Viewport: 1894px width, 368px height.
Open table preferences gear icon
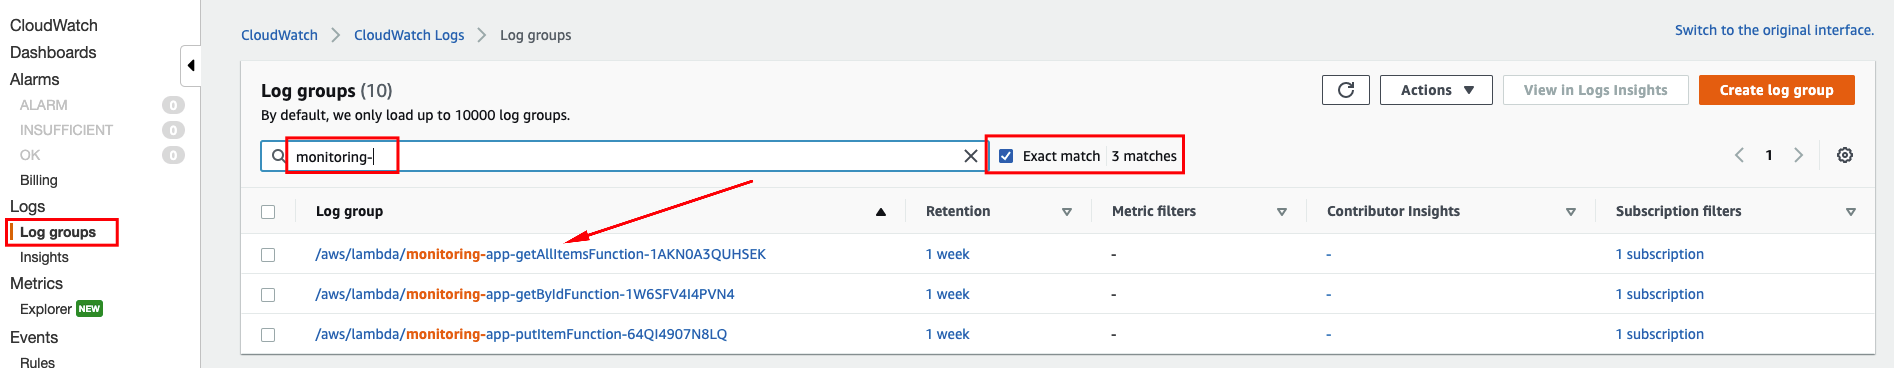tap(1845, 155)
